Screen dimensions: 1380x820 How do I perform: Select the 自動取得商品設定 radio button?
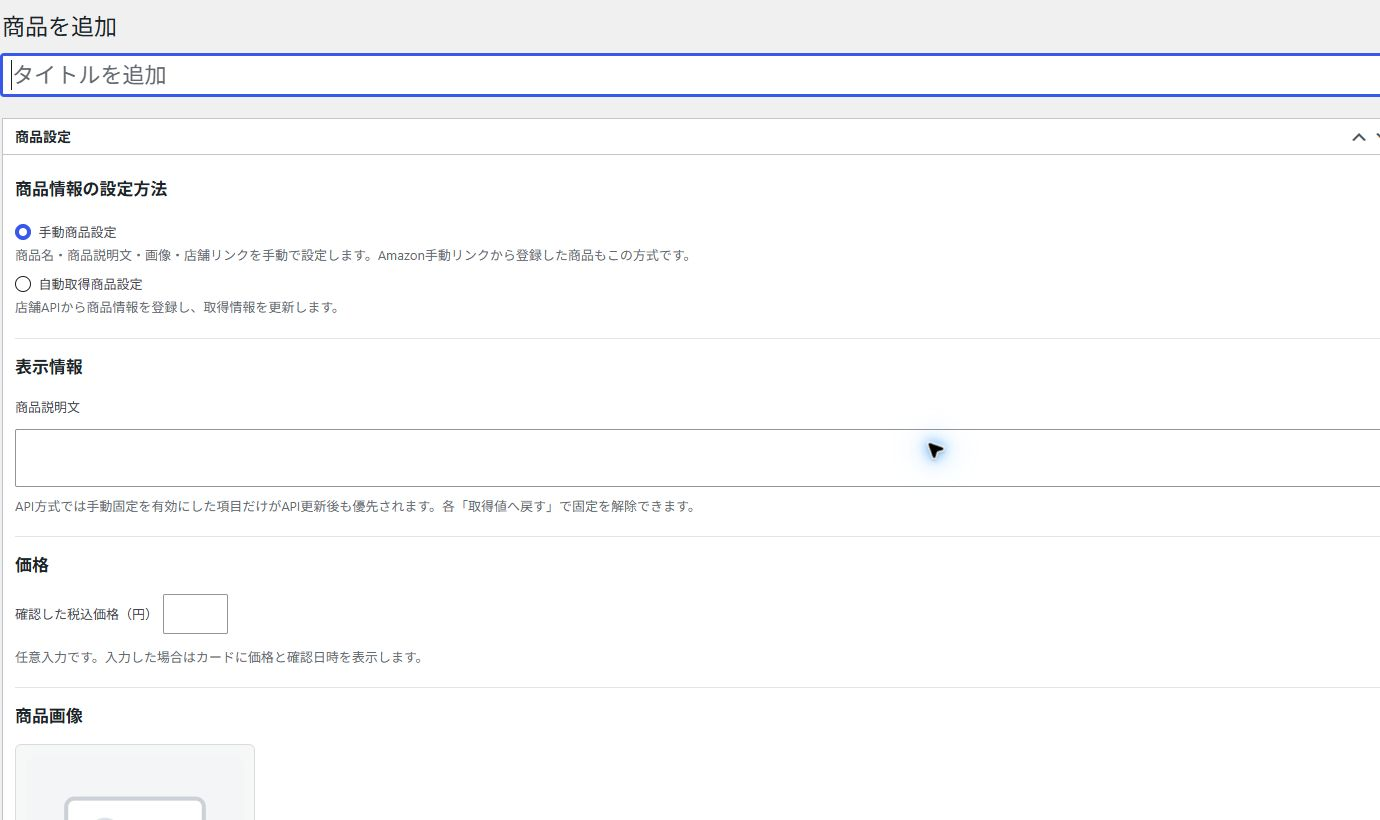tap(24, 284)
